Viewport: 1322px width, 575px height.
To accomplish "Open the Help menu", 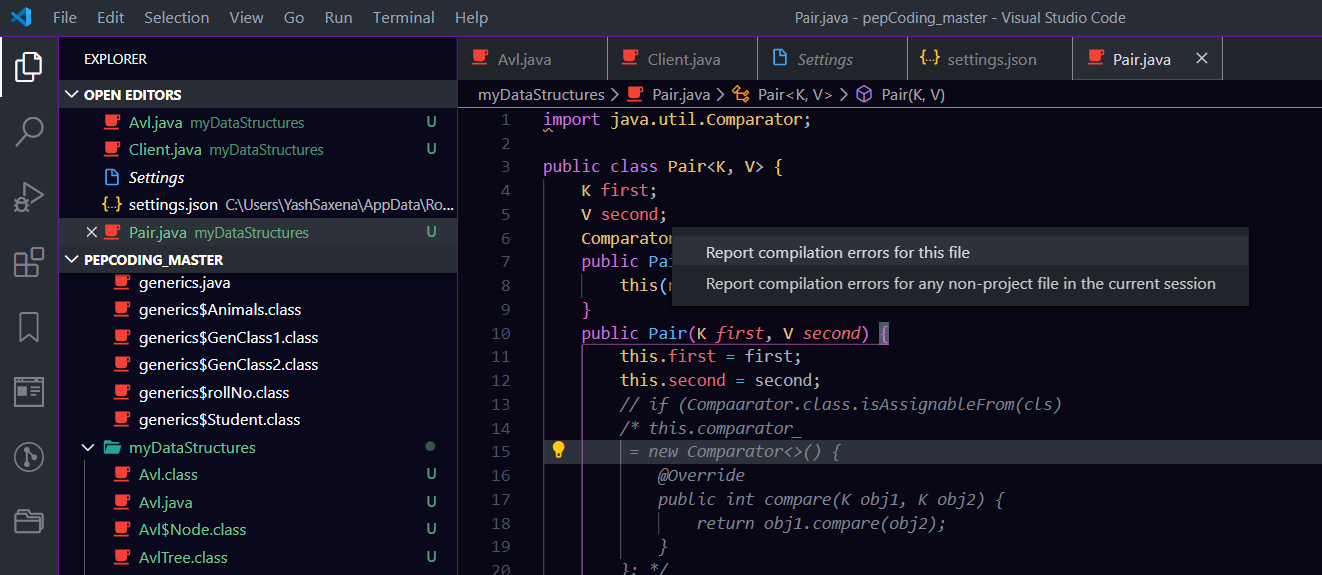I will click(x=471, y=18).
